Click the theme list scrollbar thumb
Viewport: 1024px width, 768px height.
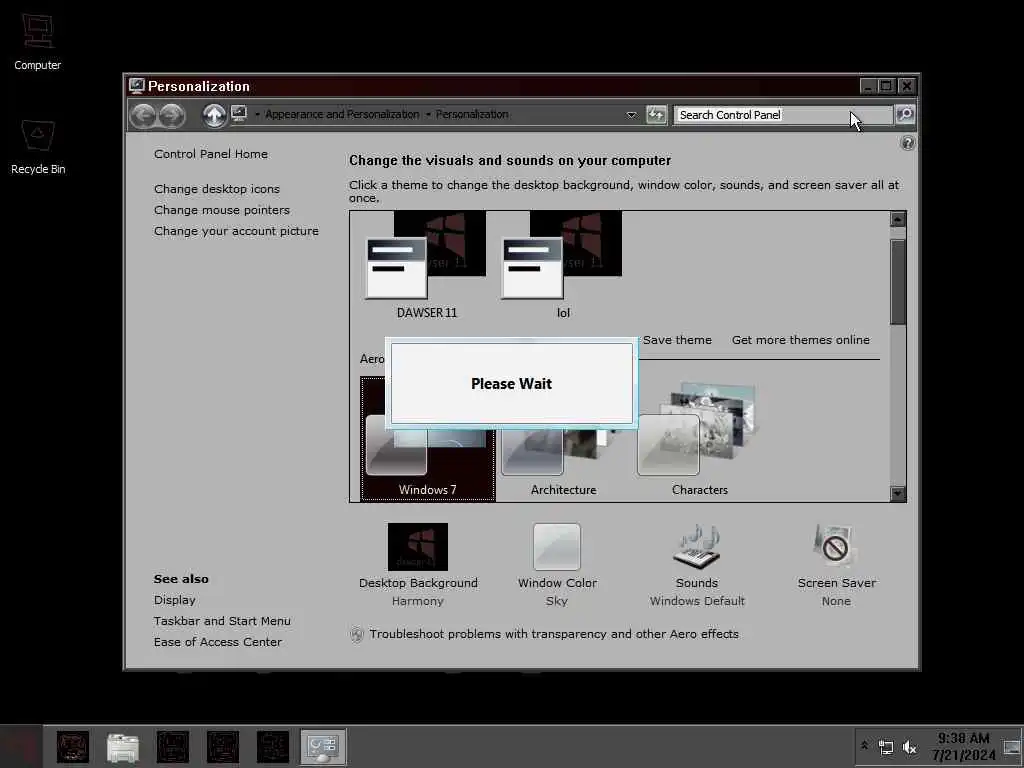[x=898, y=281]
